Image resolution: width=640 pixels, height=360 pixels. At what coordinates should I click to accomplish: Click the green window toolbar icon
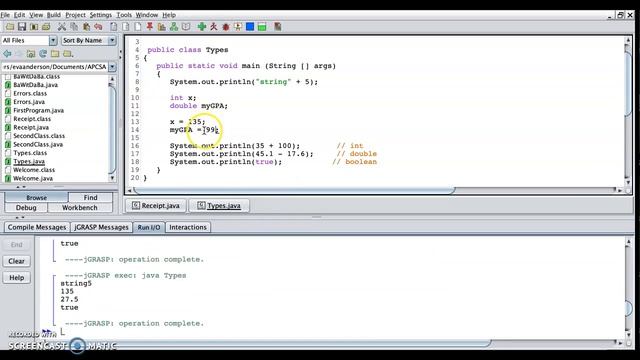click(x=262, y=27)
